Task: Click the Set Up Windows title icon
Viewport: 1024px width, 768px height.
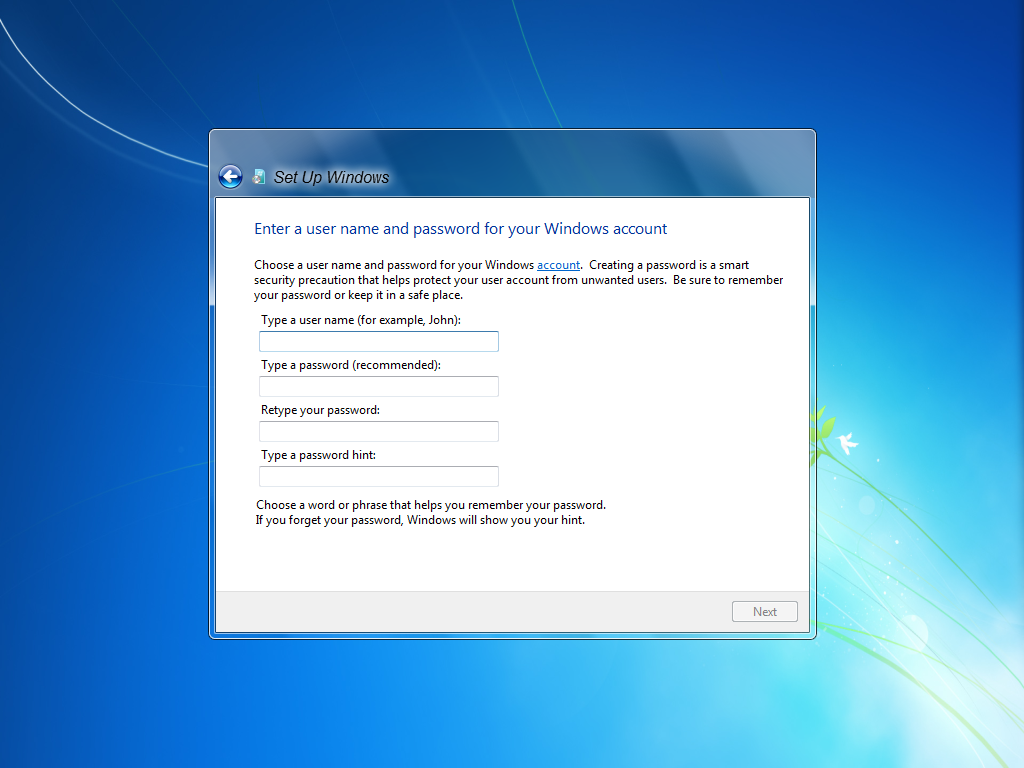Action: pyautogui.click(x=259, y=177)
